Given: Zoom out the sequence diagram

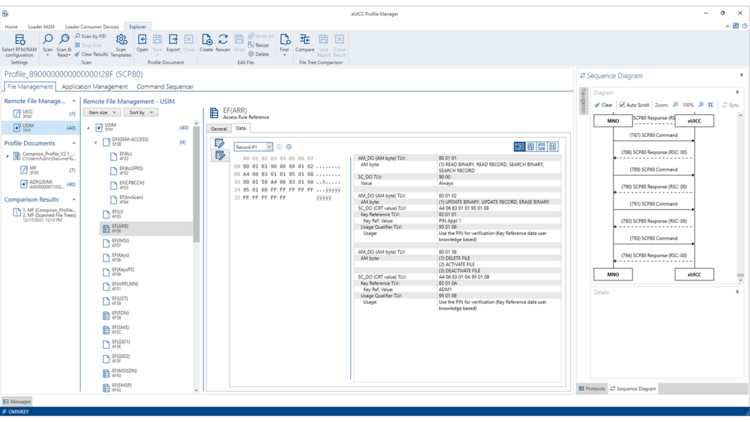Looking at the screenshot, I should [675, 105].
